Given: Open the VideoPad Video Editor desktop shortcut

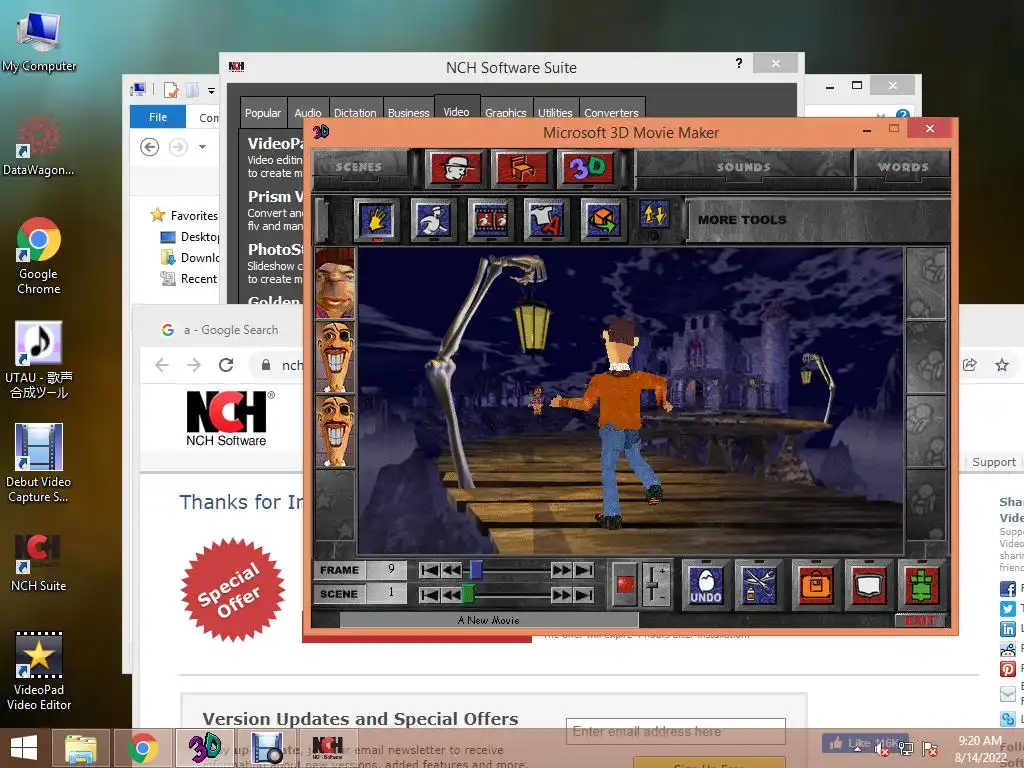Looking at the screenshot, I should tap(39, 671).
